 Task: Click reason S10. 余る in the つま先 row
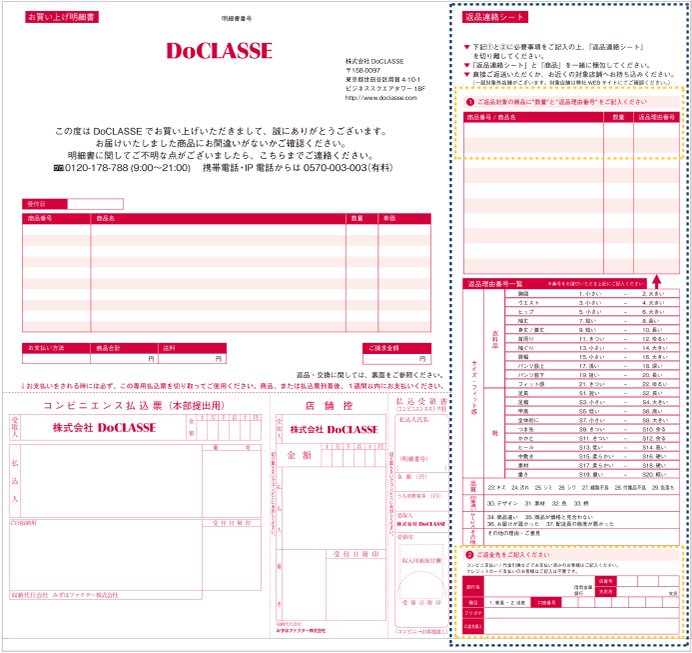coord(654,429)
